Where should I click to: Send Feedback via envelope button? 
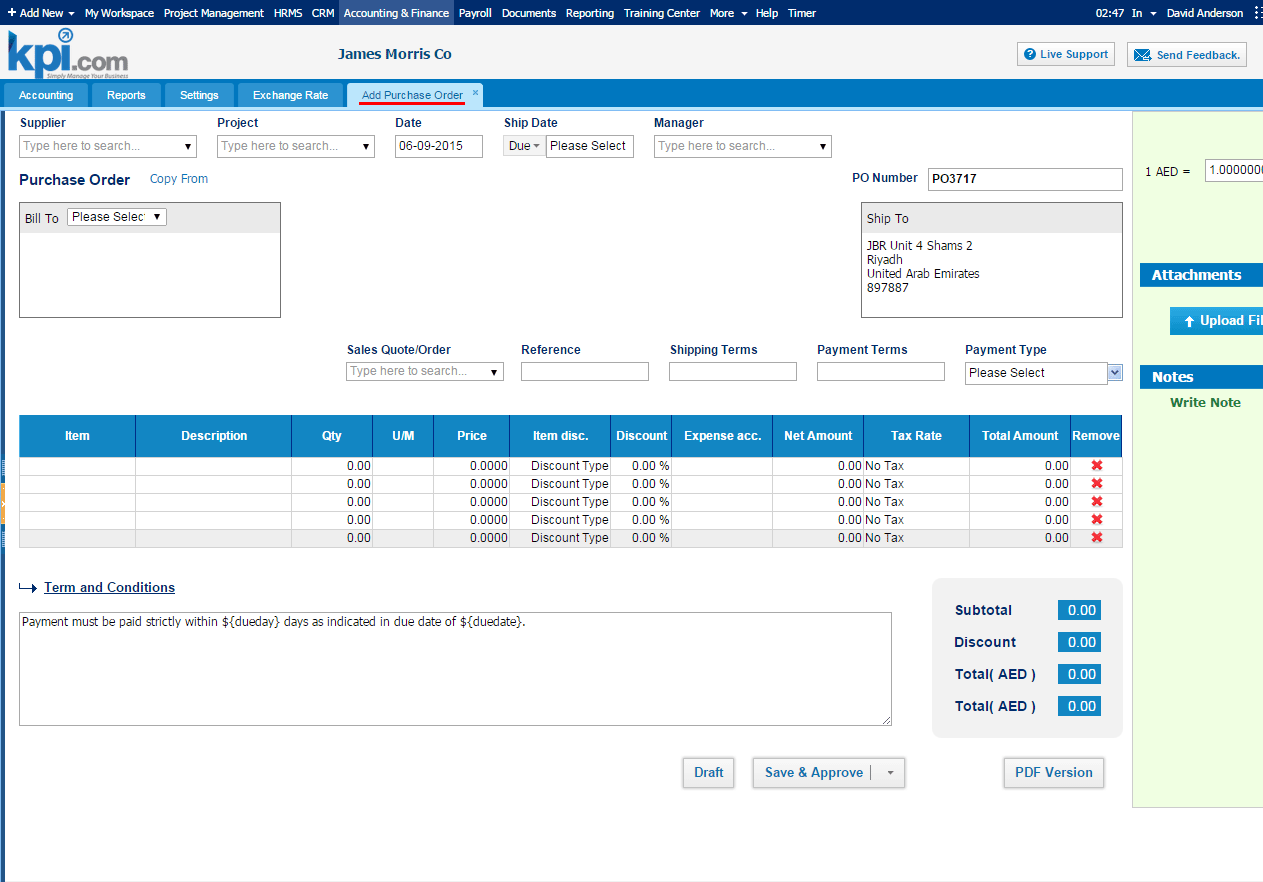[x=1187, y=55]
